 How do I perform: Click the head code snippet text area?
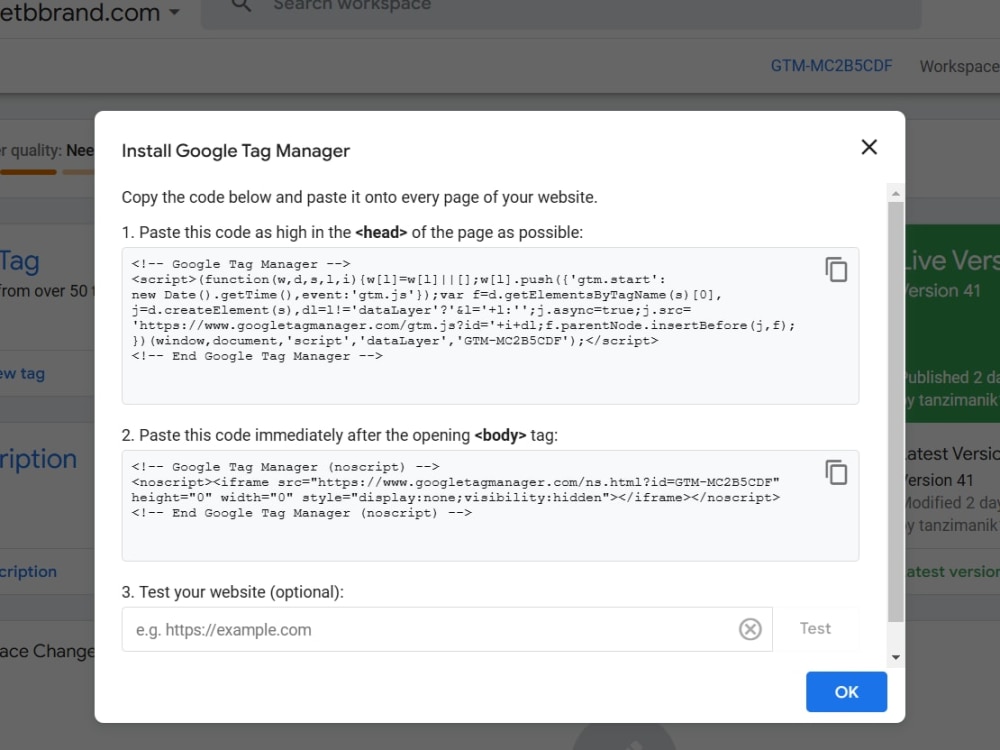click(x=490, y=326)
